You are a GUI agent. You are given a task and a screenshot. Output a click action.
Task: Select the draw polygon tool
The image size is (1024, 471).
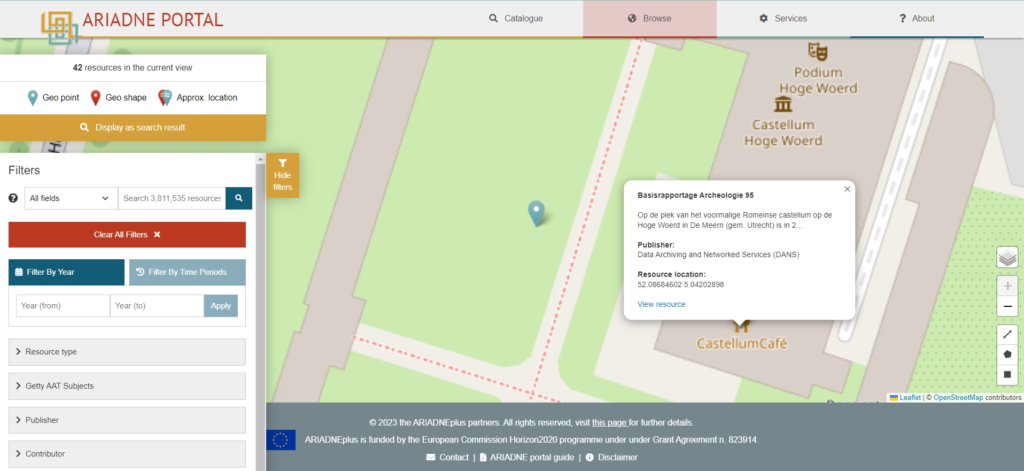(1007, 354)
